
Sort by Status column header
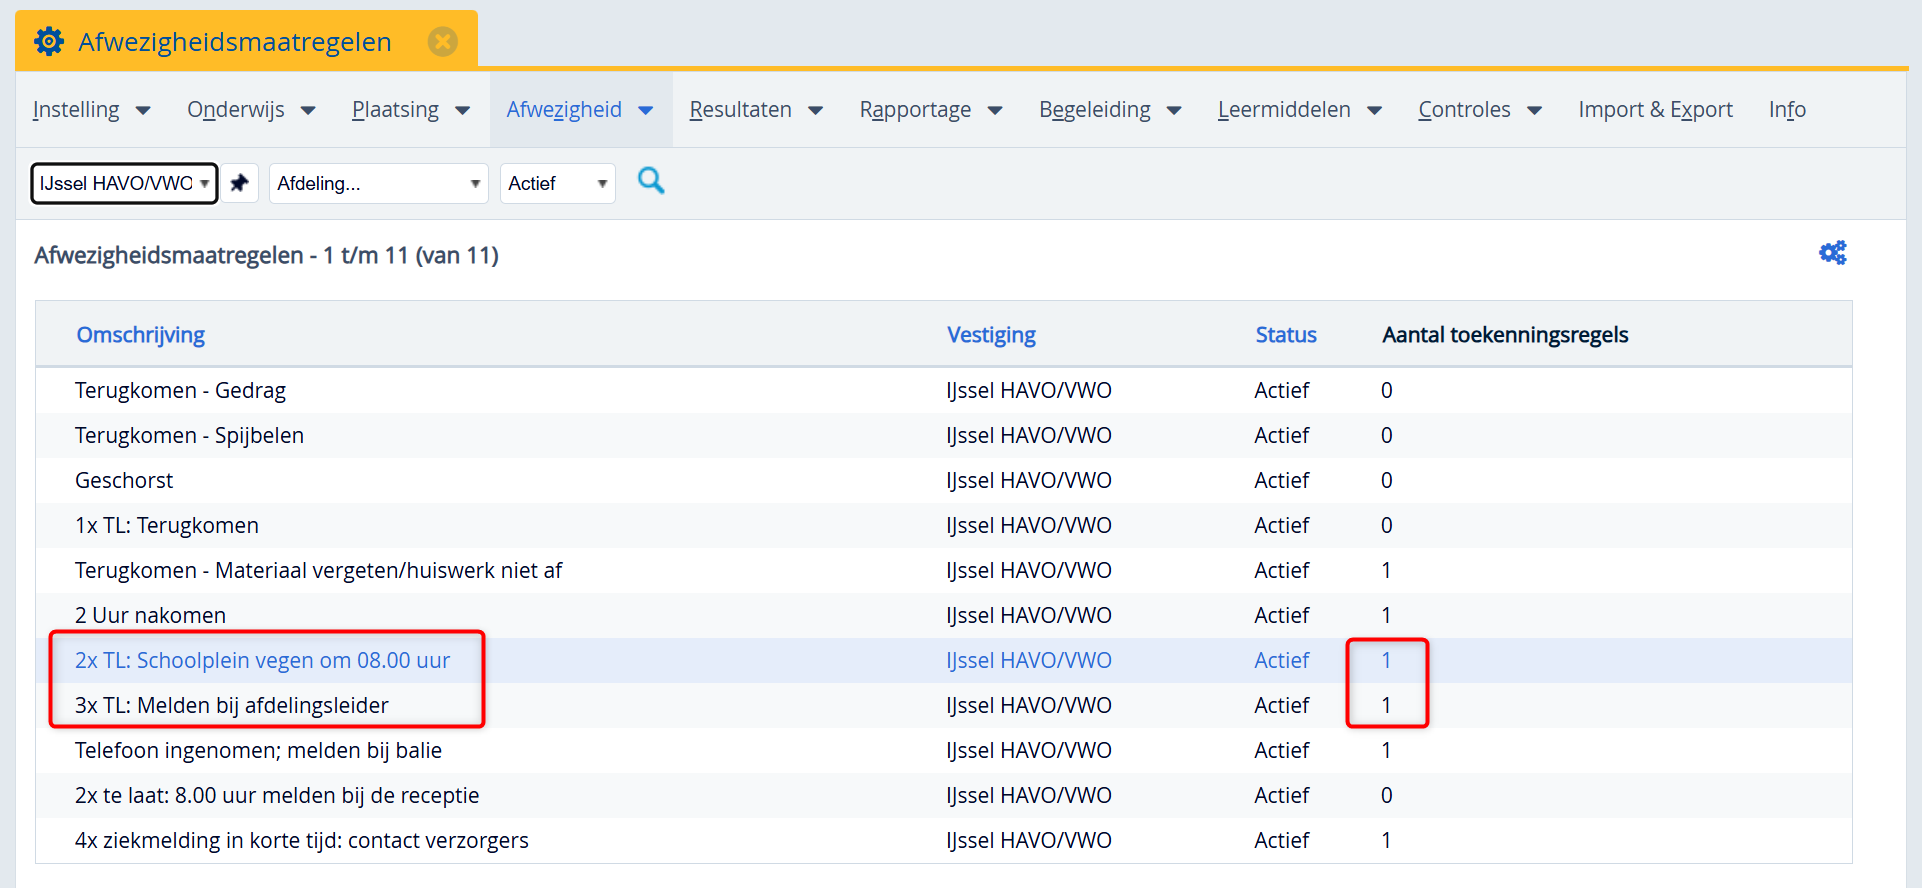[x=1285, y=335]
